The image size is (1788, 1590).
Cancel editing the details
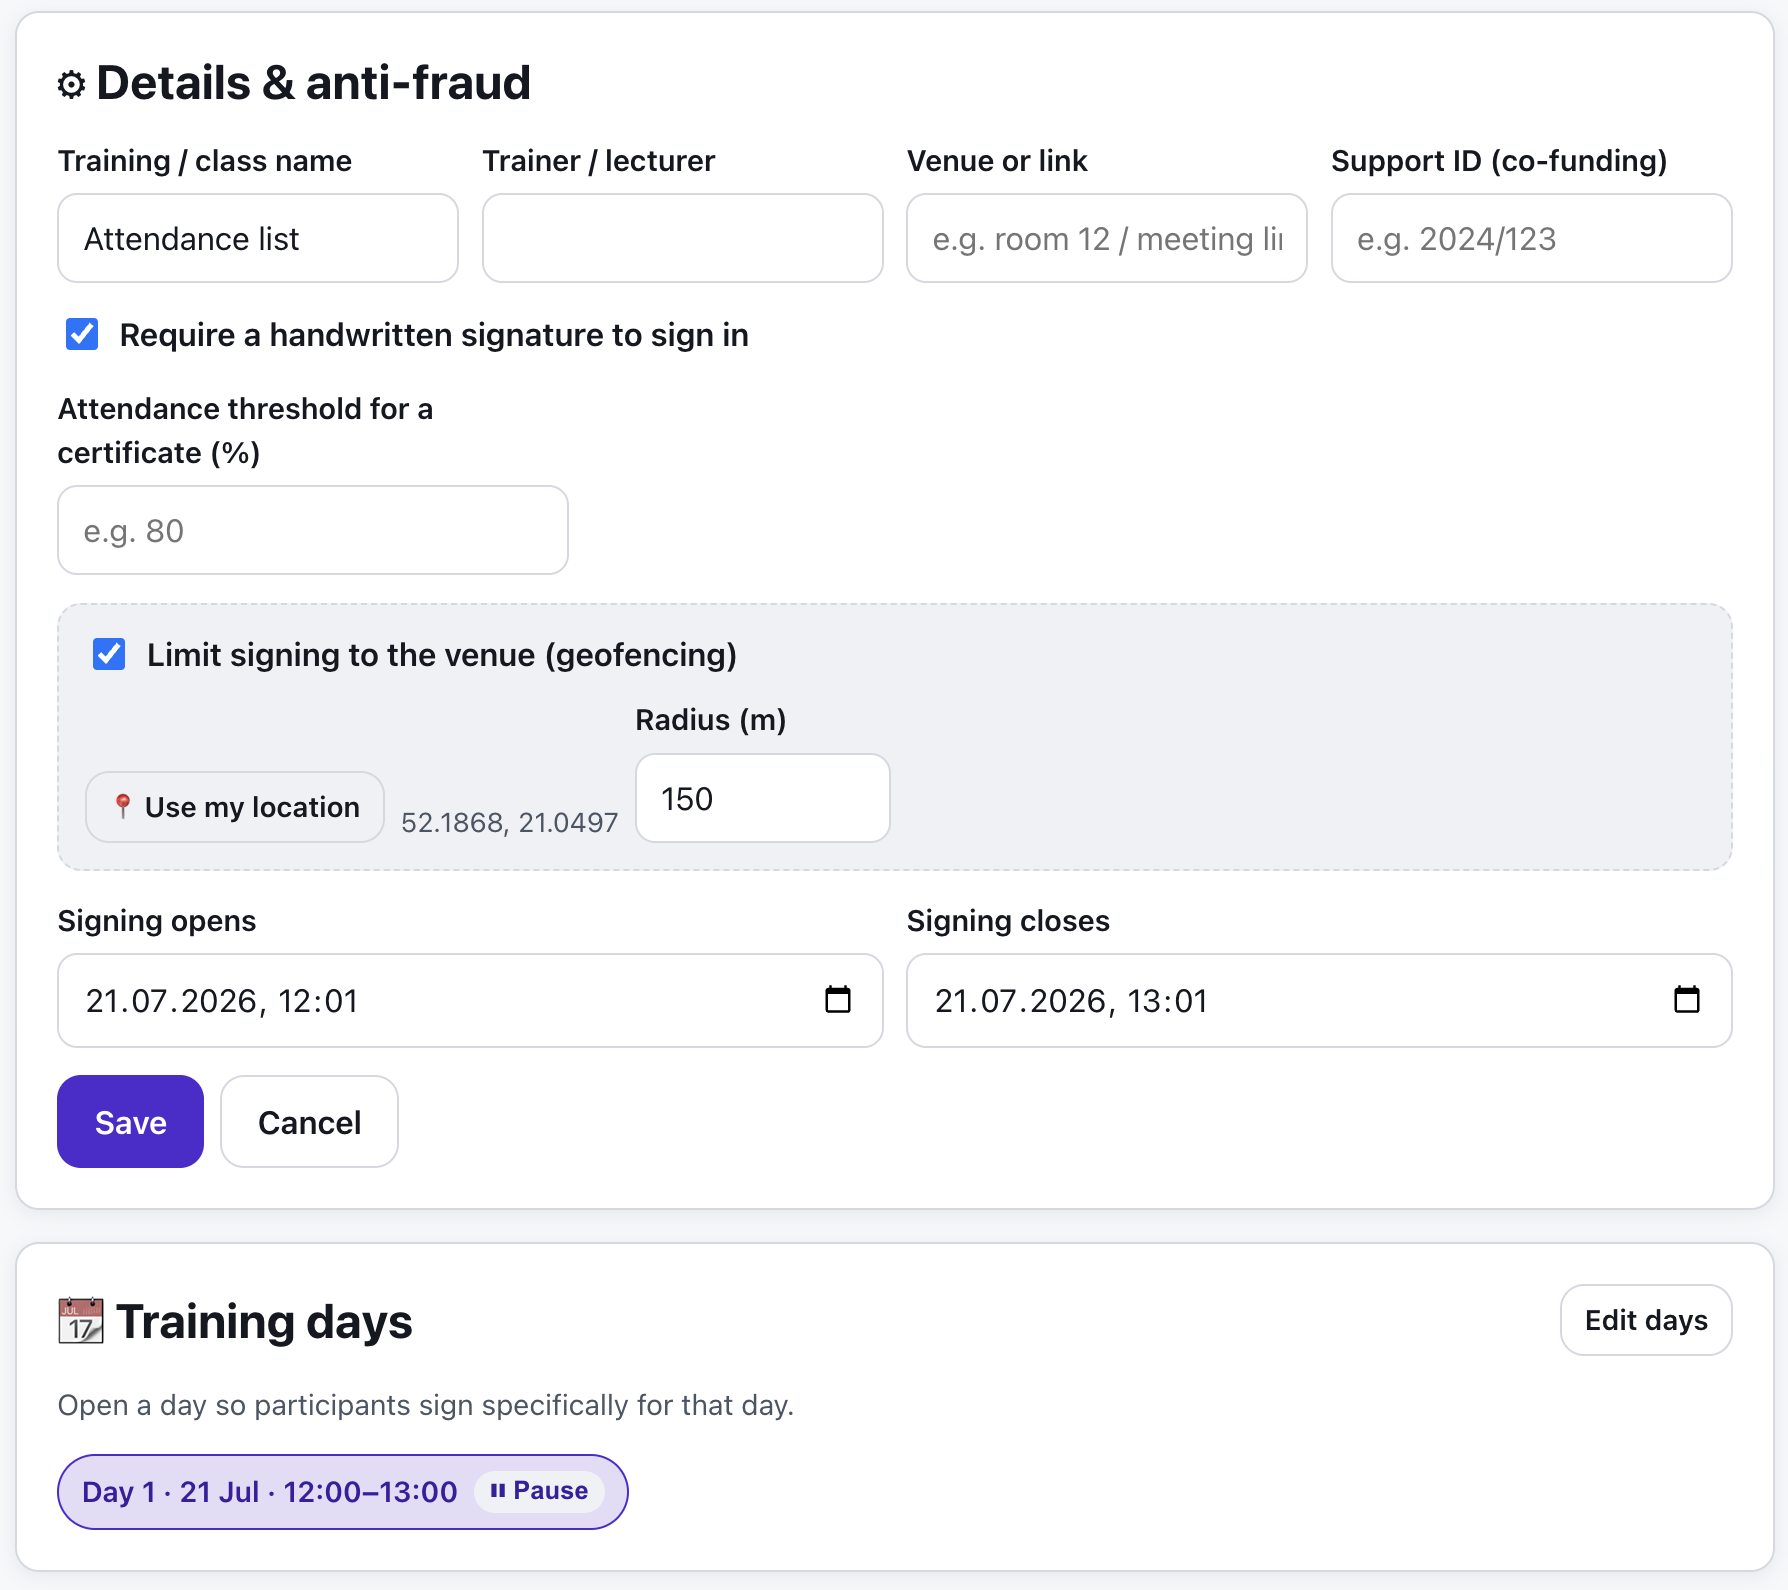click(309, 1121)
